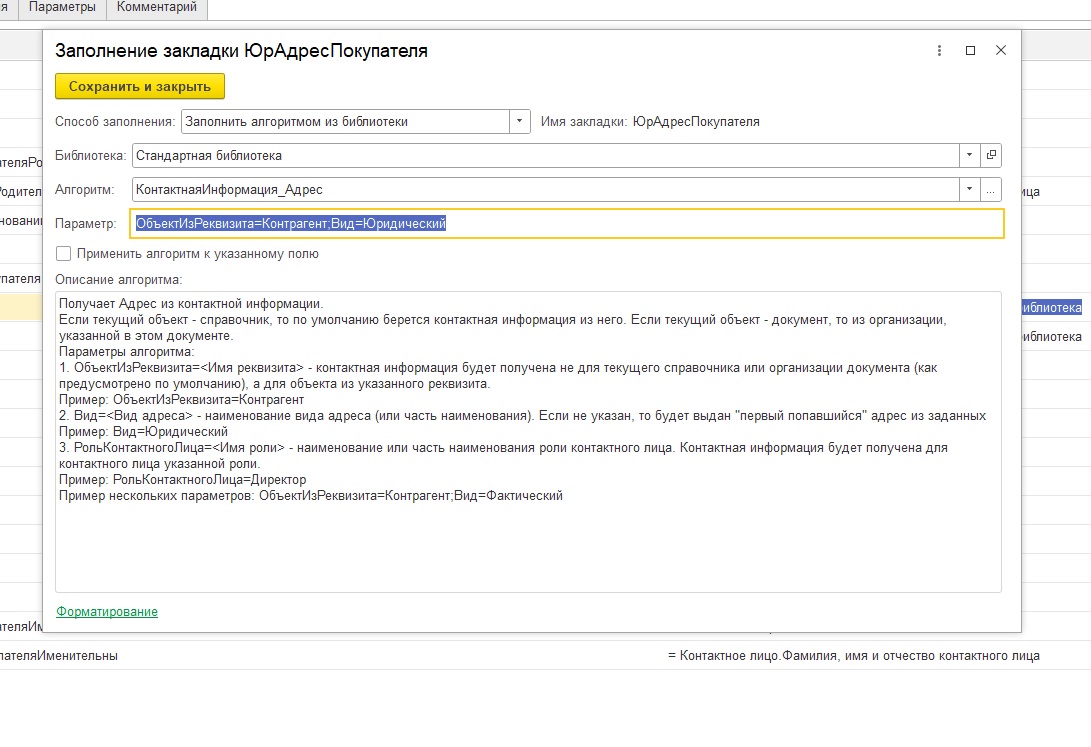Open the Форматирование link

[107, 611]
